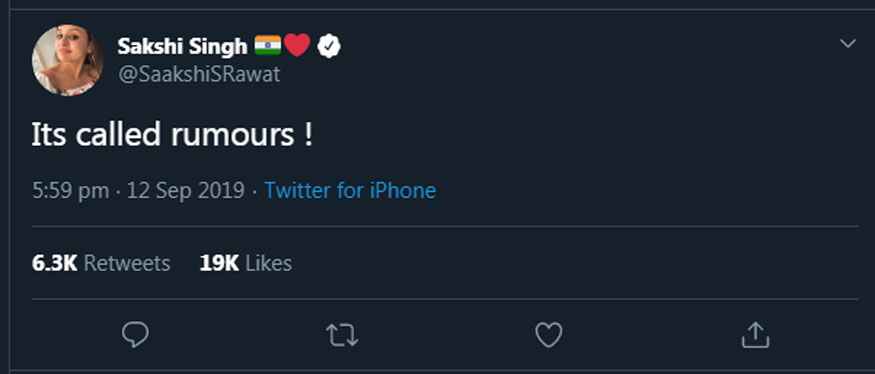Image resolution: width=875 pixels, height=374 pixels.
Task: Click the word Likes label
Action: click(268, 263)
